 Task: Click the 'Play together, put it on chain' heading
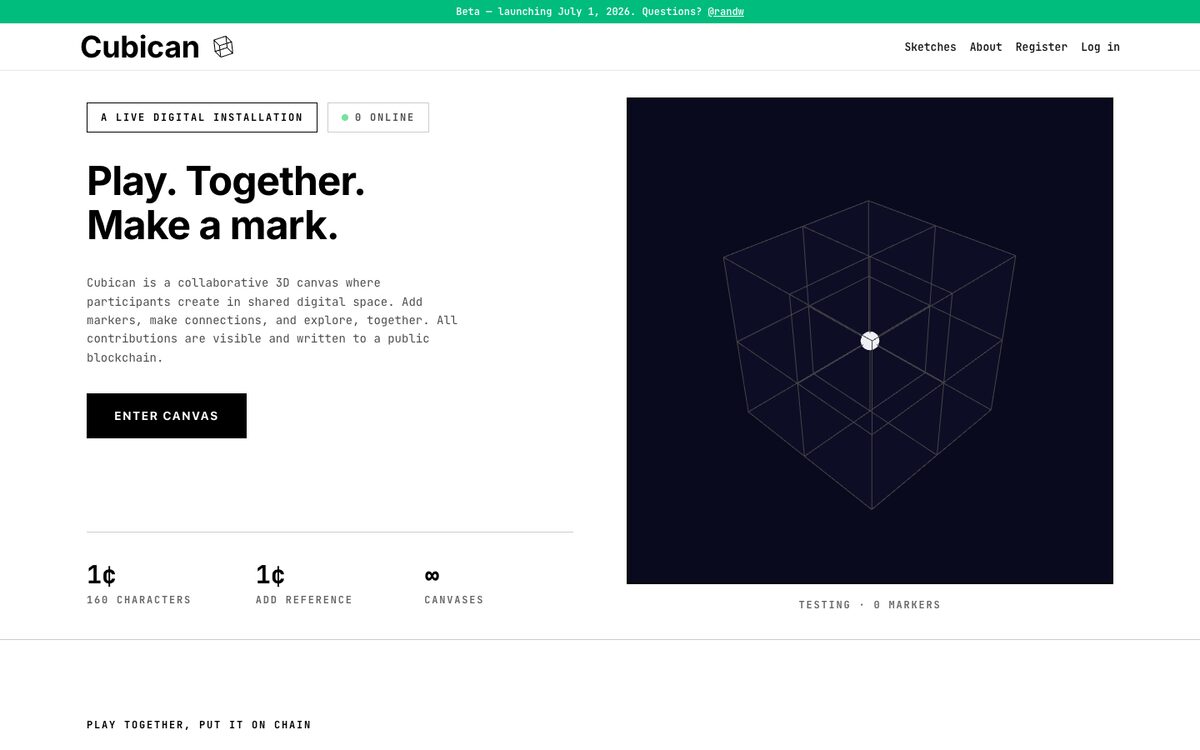click(x=199, y=724)
